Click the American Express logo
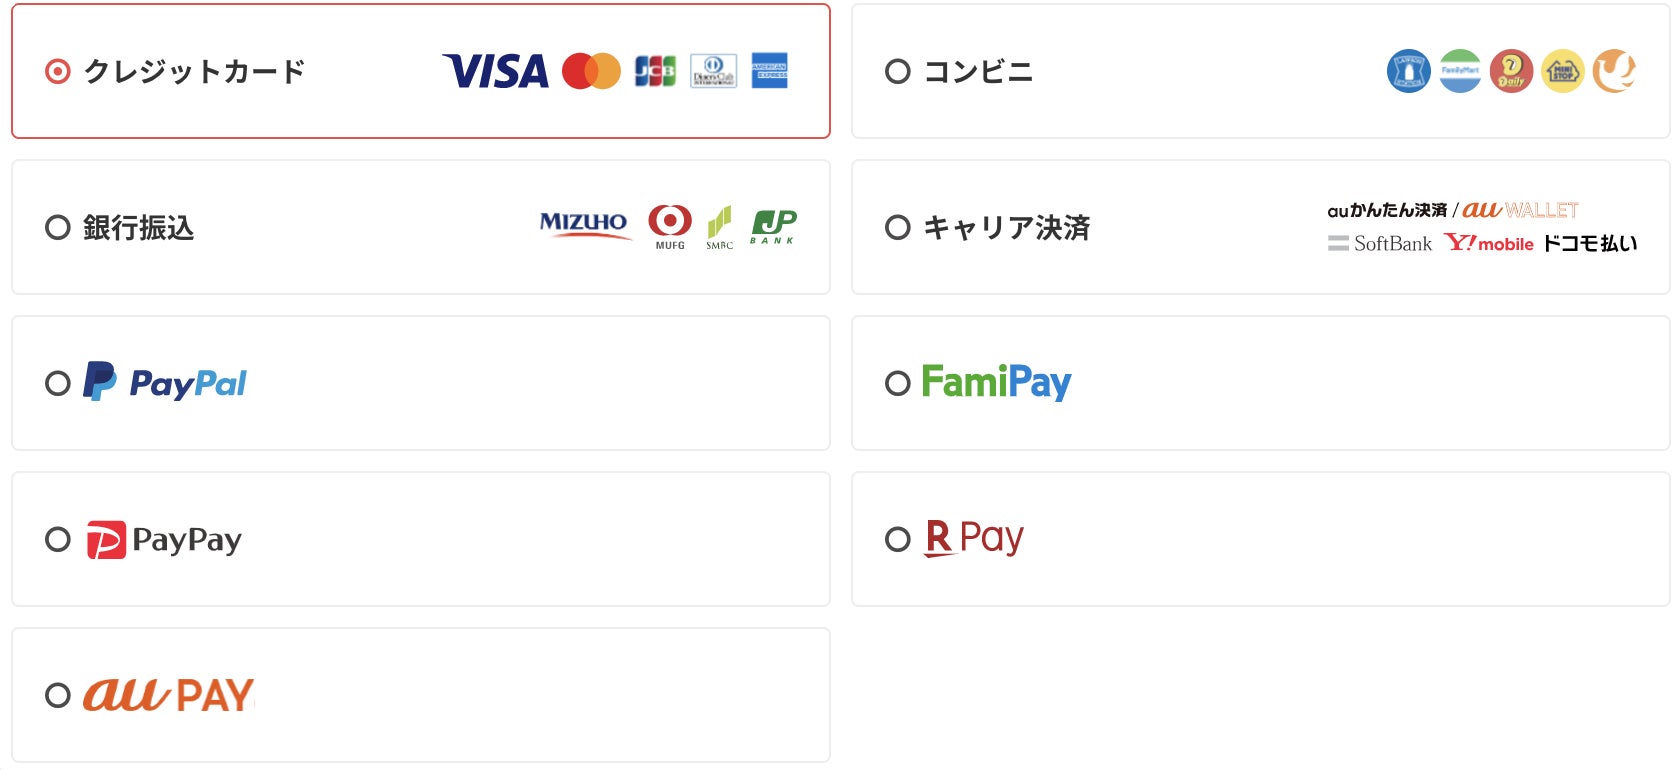Viewport: 1676px width, 770px height. (769, 71)
